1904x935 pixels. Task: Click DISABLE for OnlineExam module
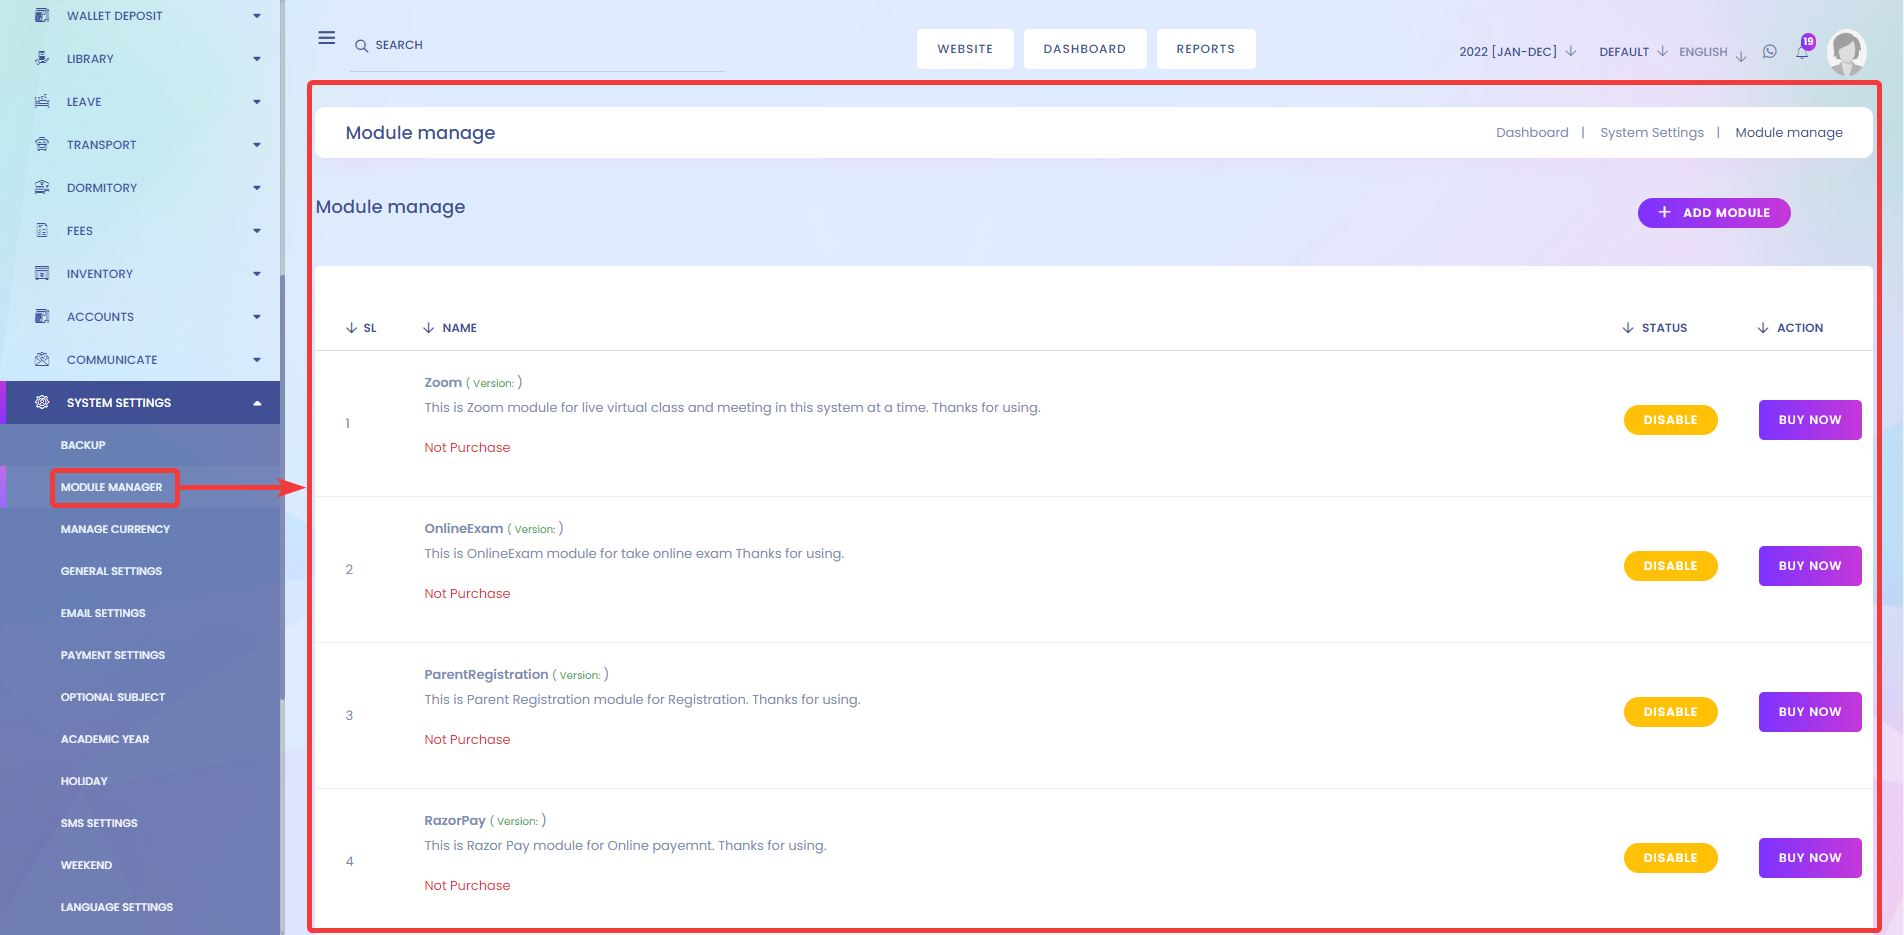(1671, 566)
